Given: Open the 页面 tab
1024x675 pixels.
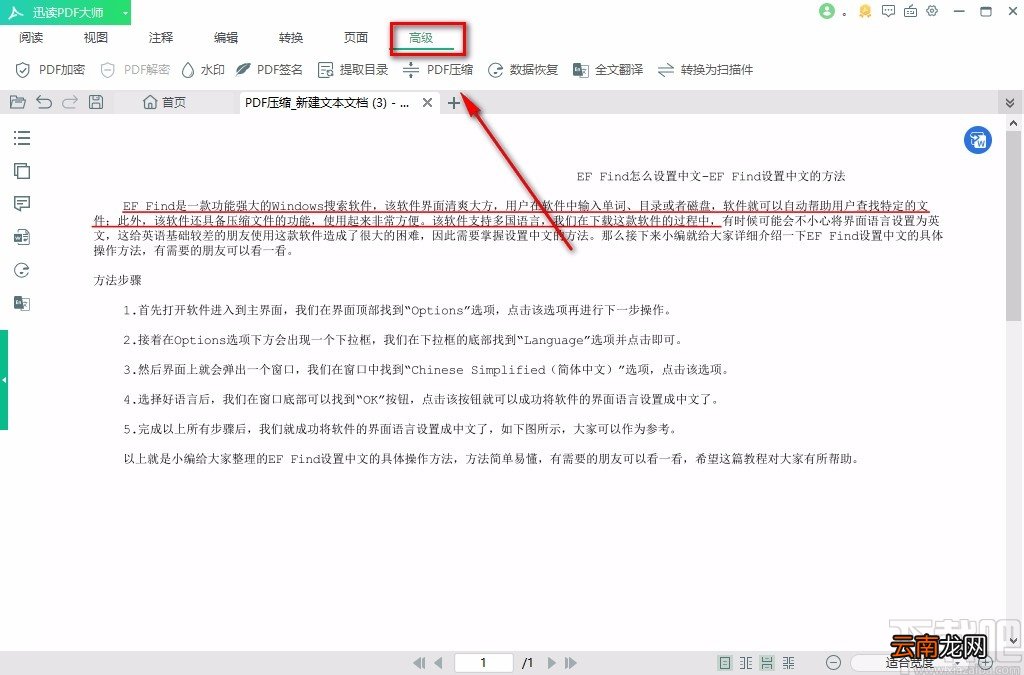Looking at the screenshot, I should pos(356,37).
